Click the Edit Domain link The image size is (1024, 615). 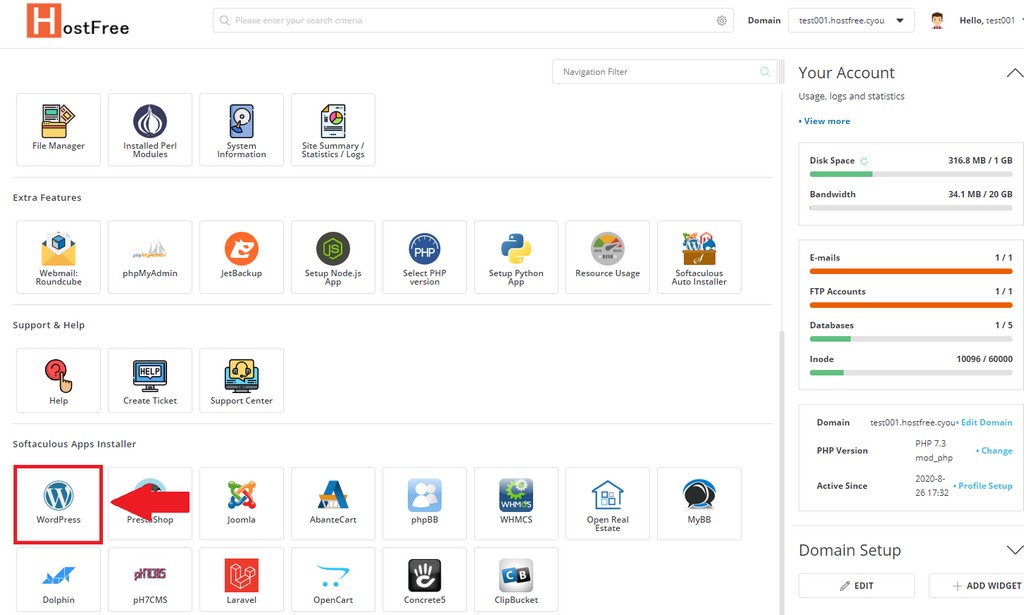986,423
